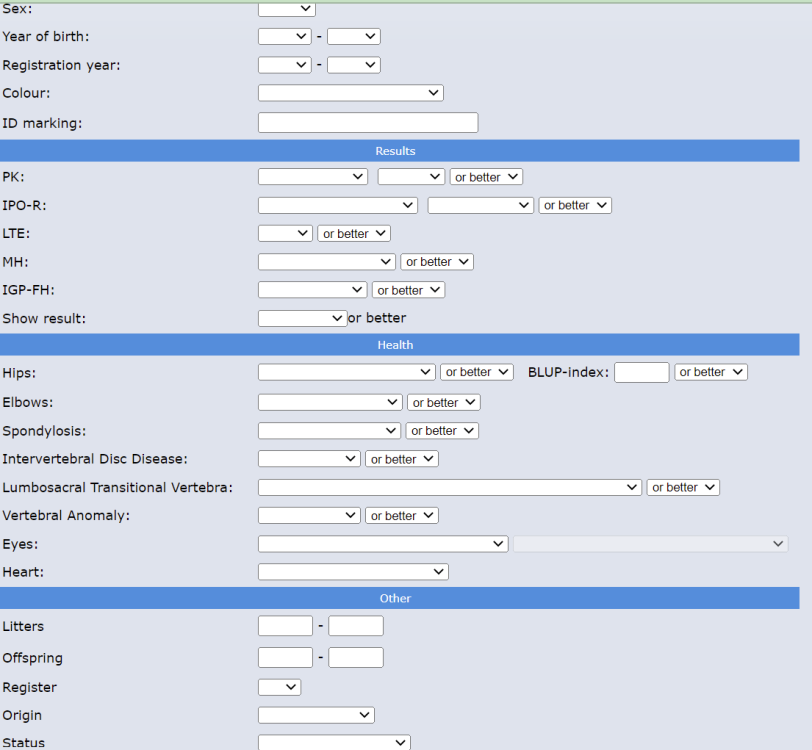This screenshot has width=812, height=750.
Task: Select the Spondylosis dropdown
Action: click(329, 431)
